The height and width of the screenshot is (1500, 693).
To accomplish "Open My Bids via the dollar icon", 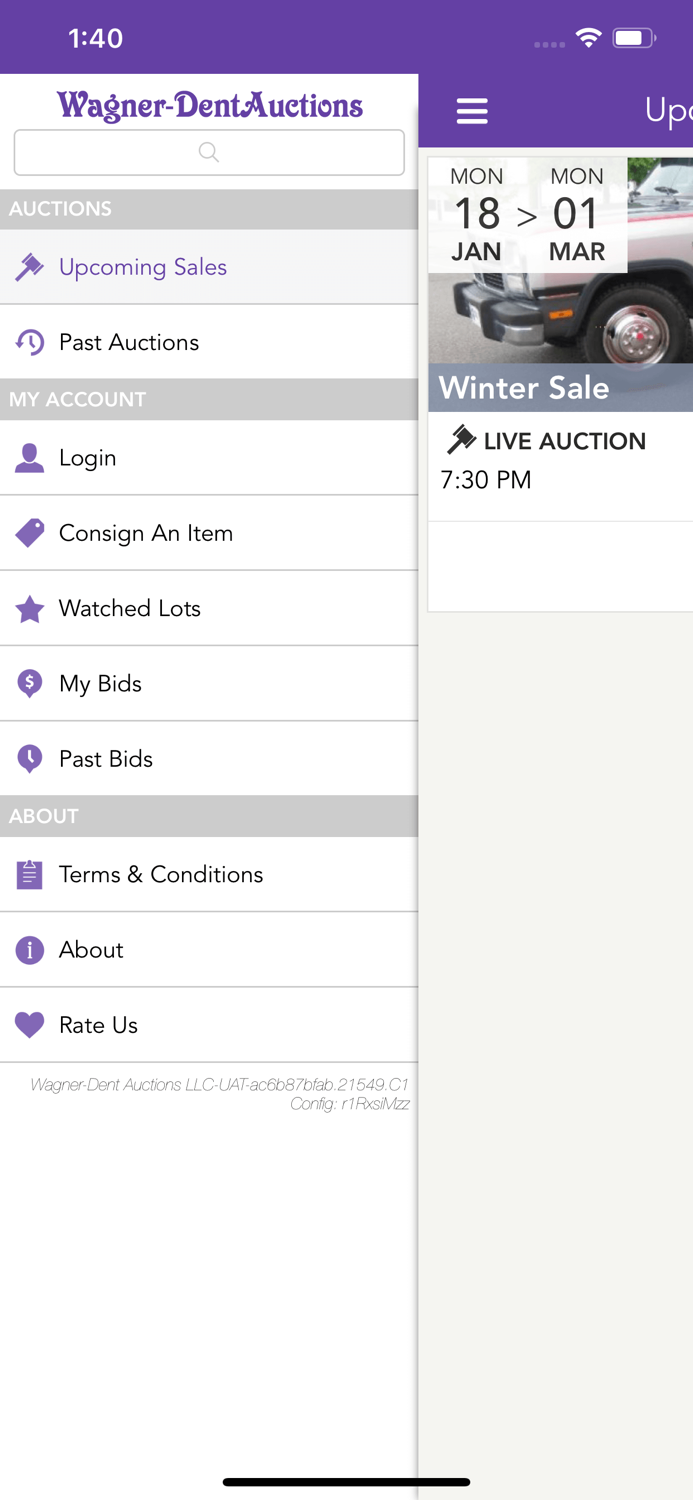I will click(x=30, y=683).
